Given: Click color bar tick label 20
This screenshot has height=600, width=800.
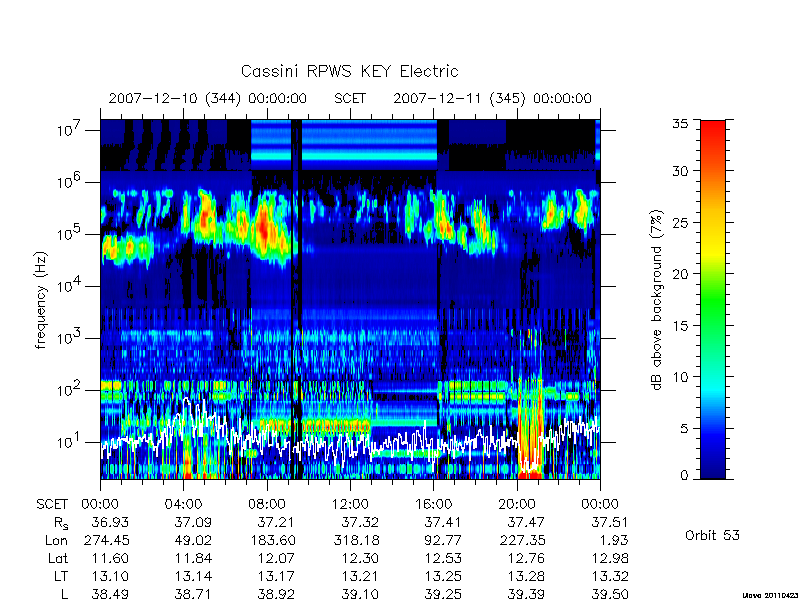Looking at the screenshot, I should point(681,274).
